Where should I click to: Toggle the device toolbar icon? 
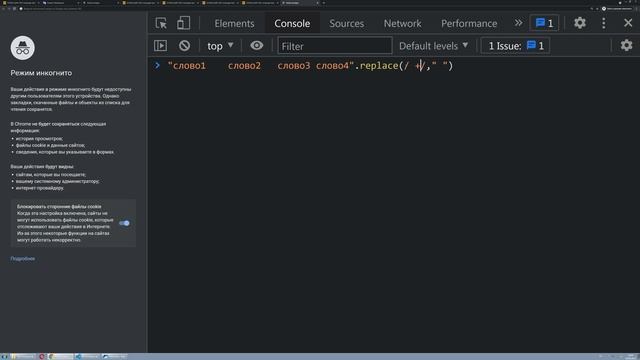(x=183, y=23)
